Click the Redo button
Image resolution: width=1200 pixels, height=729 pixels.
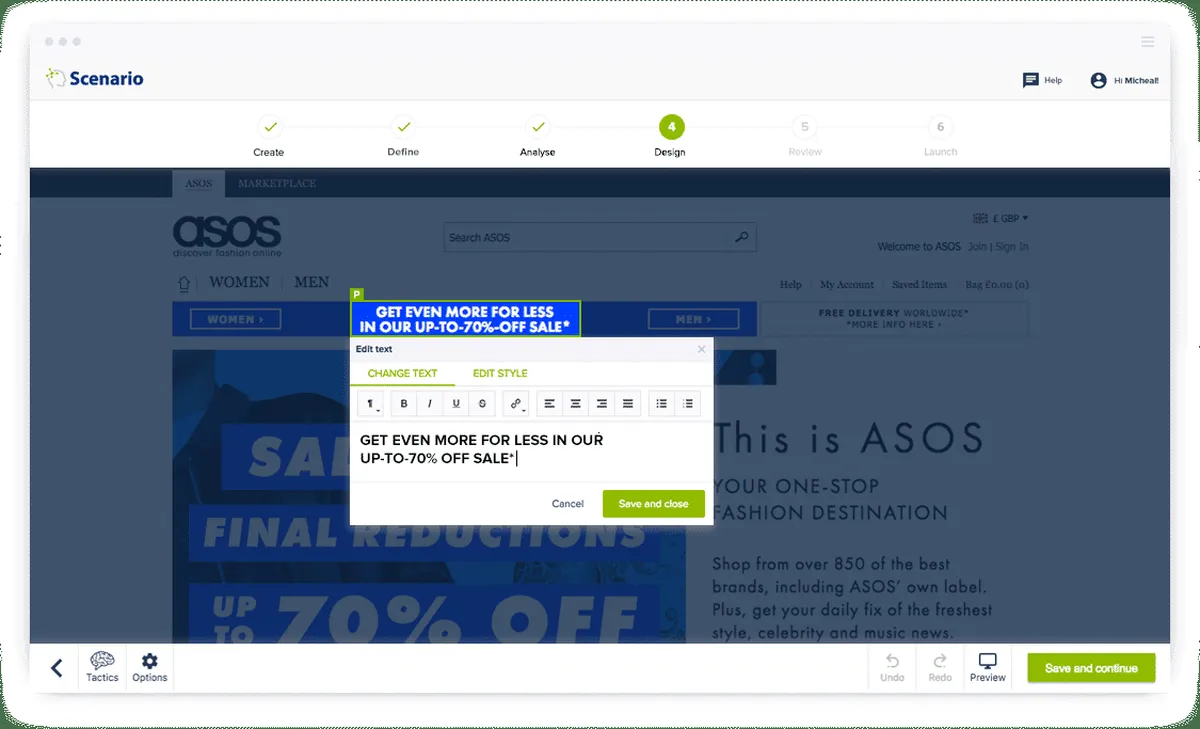click(940, 668)
